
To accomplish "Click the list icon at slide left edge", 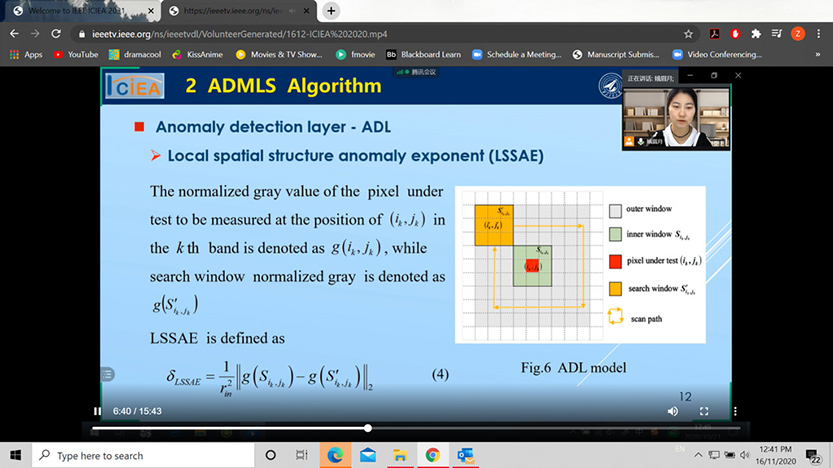I will 107,375.
